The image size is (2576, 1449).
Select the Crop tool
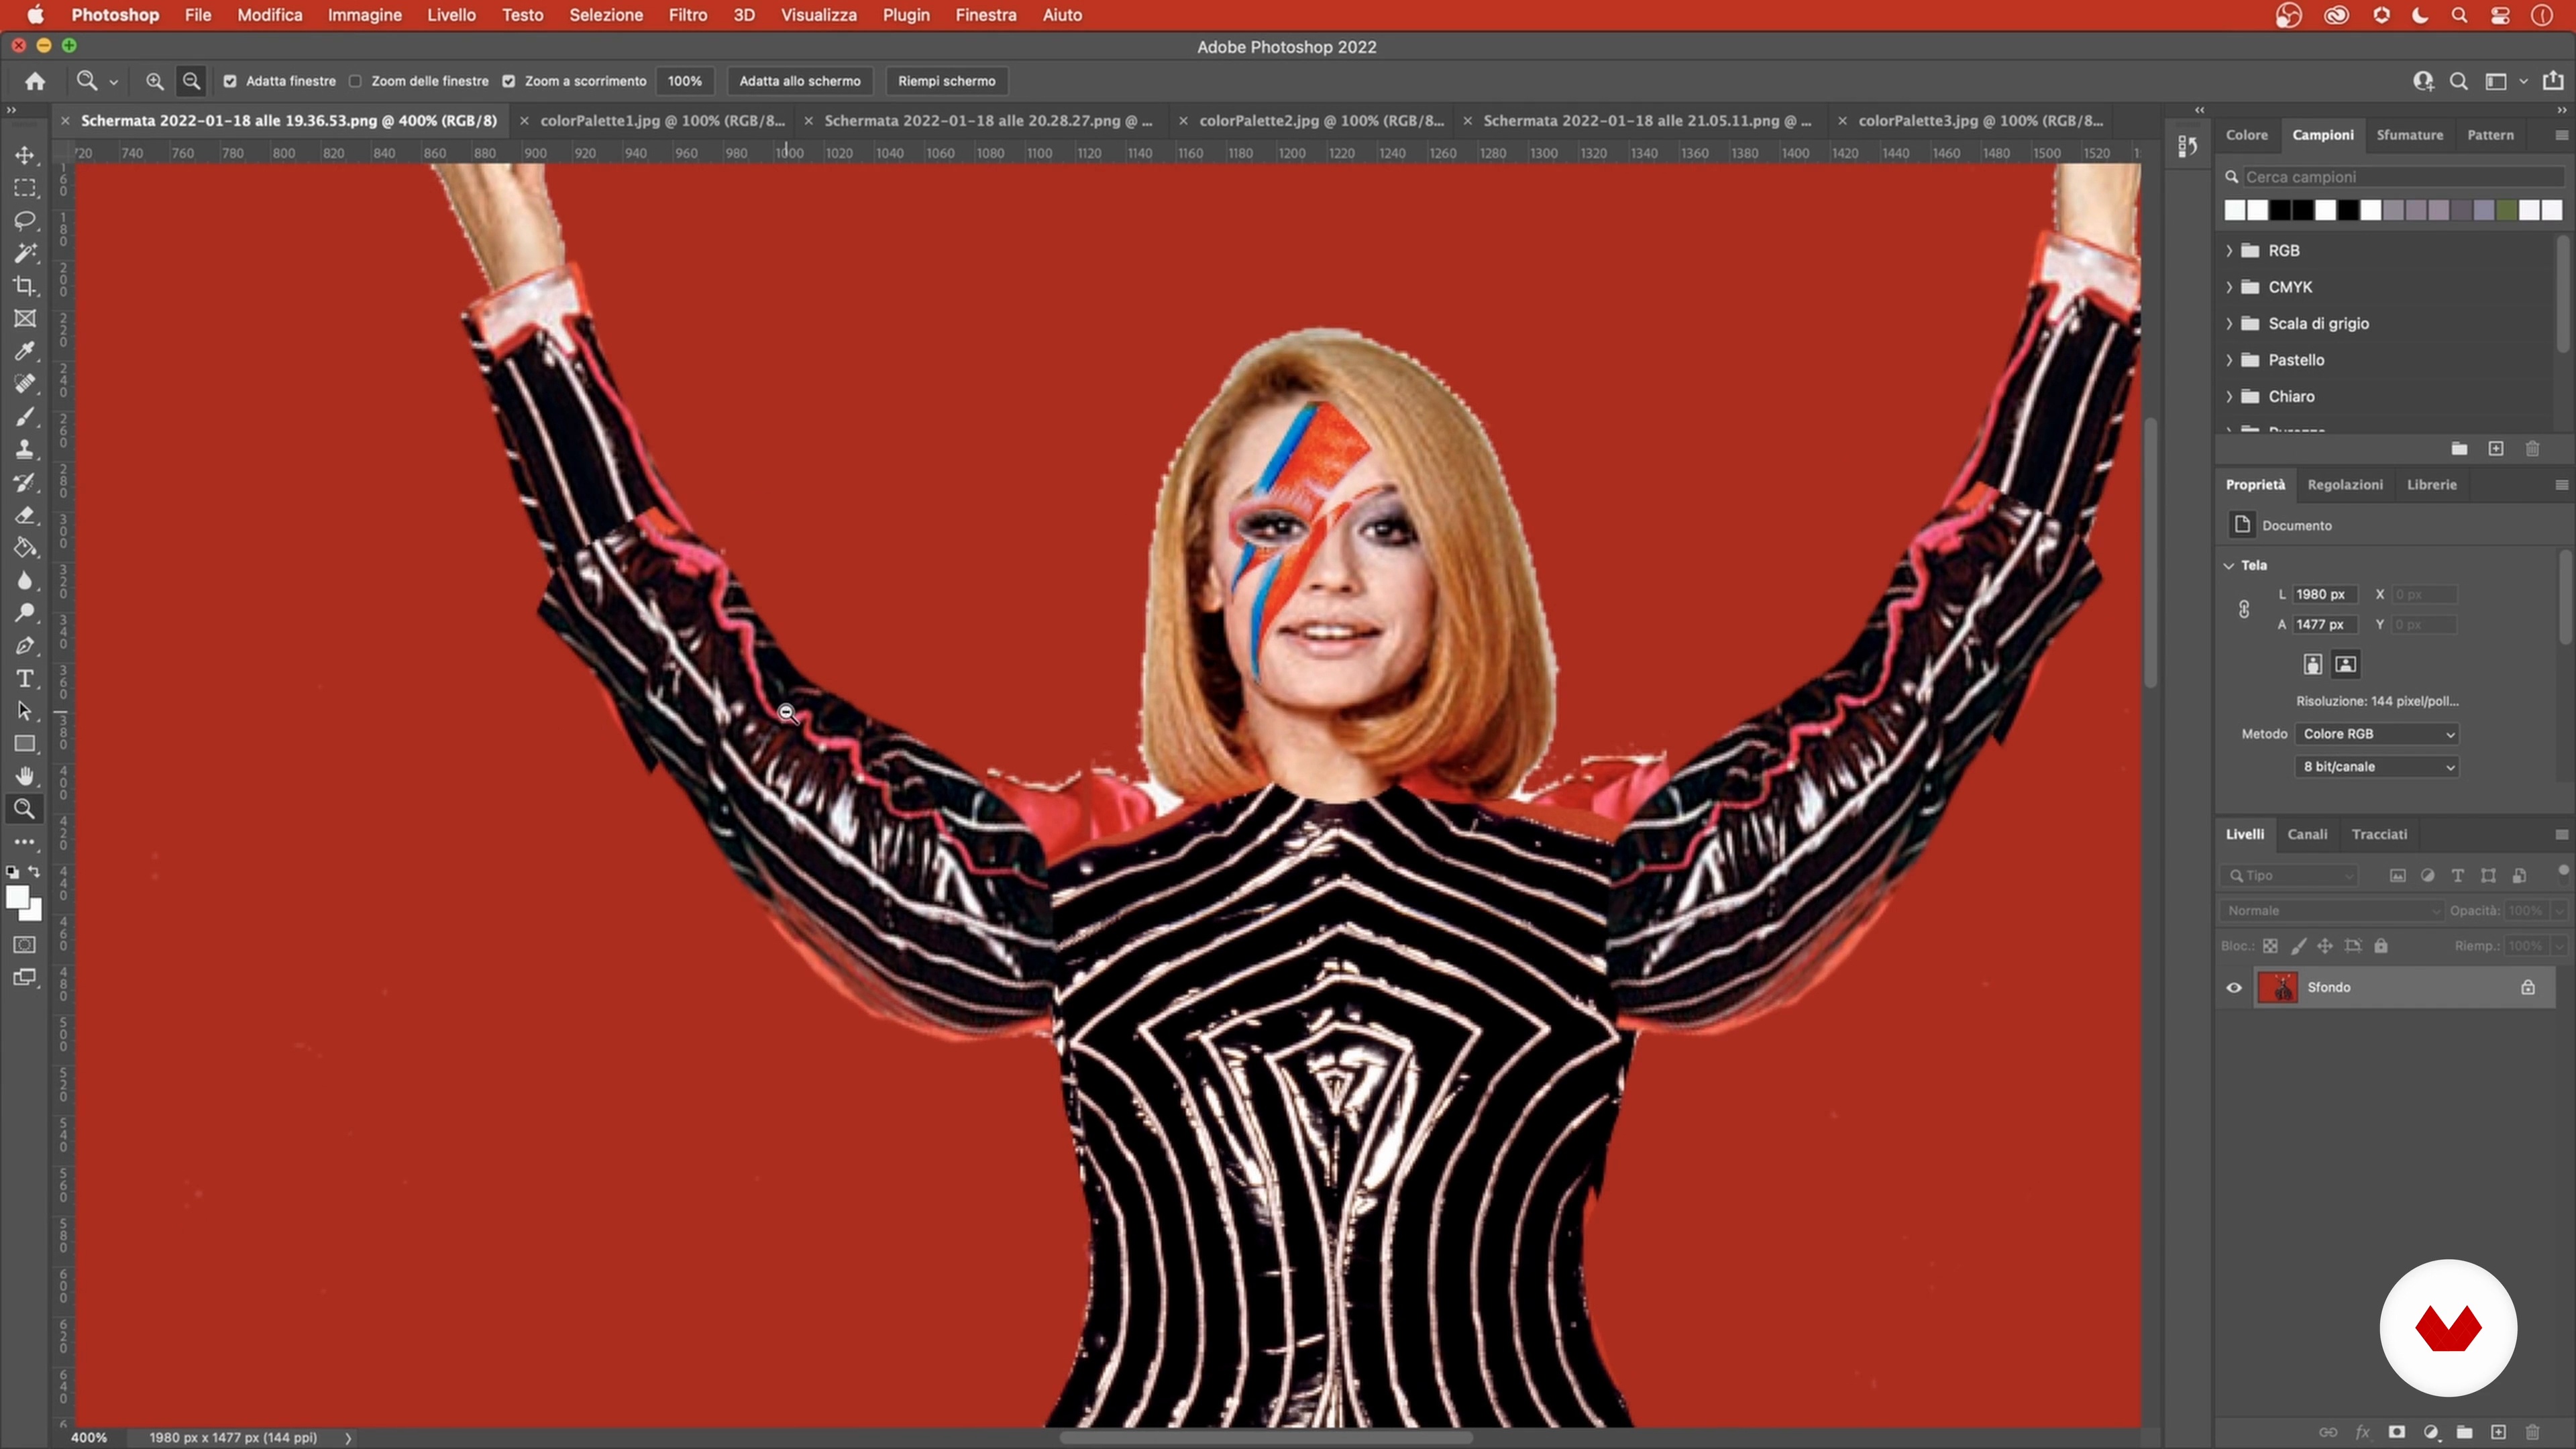click(25, 286)
